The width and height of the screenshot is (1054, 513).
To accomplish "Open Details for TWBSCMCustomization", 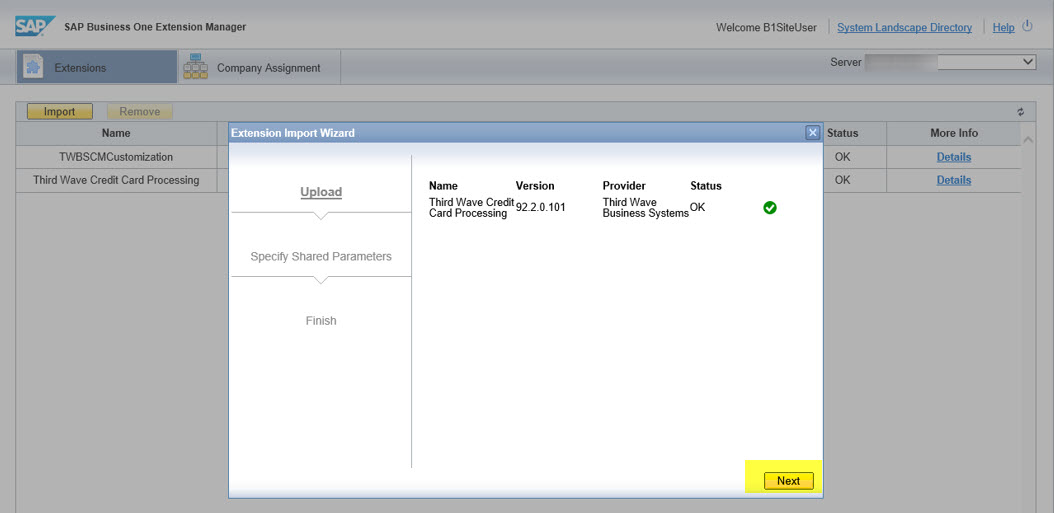I will [954, 157].
